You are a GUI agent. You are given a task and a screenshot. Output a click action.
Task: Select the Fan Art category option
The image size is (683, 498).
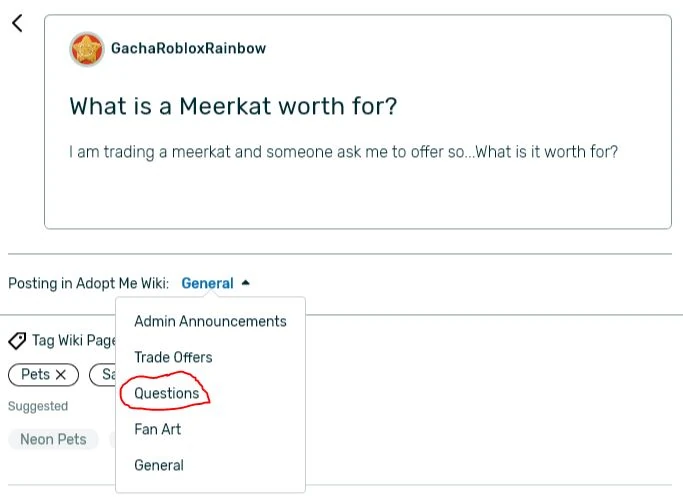tap(158, 429)
